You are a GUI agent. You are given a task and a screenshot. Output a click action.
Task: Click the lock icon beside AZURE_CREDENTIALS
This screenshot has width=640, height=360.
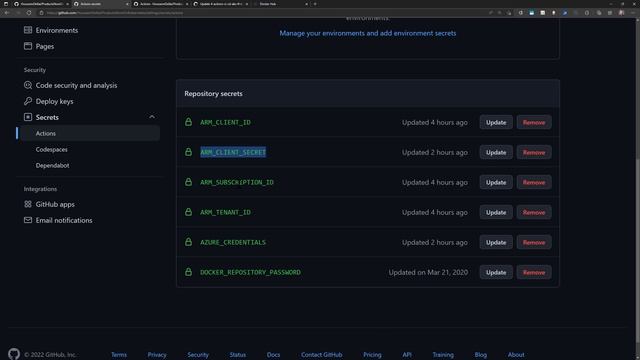point(188,242)
